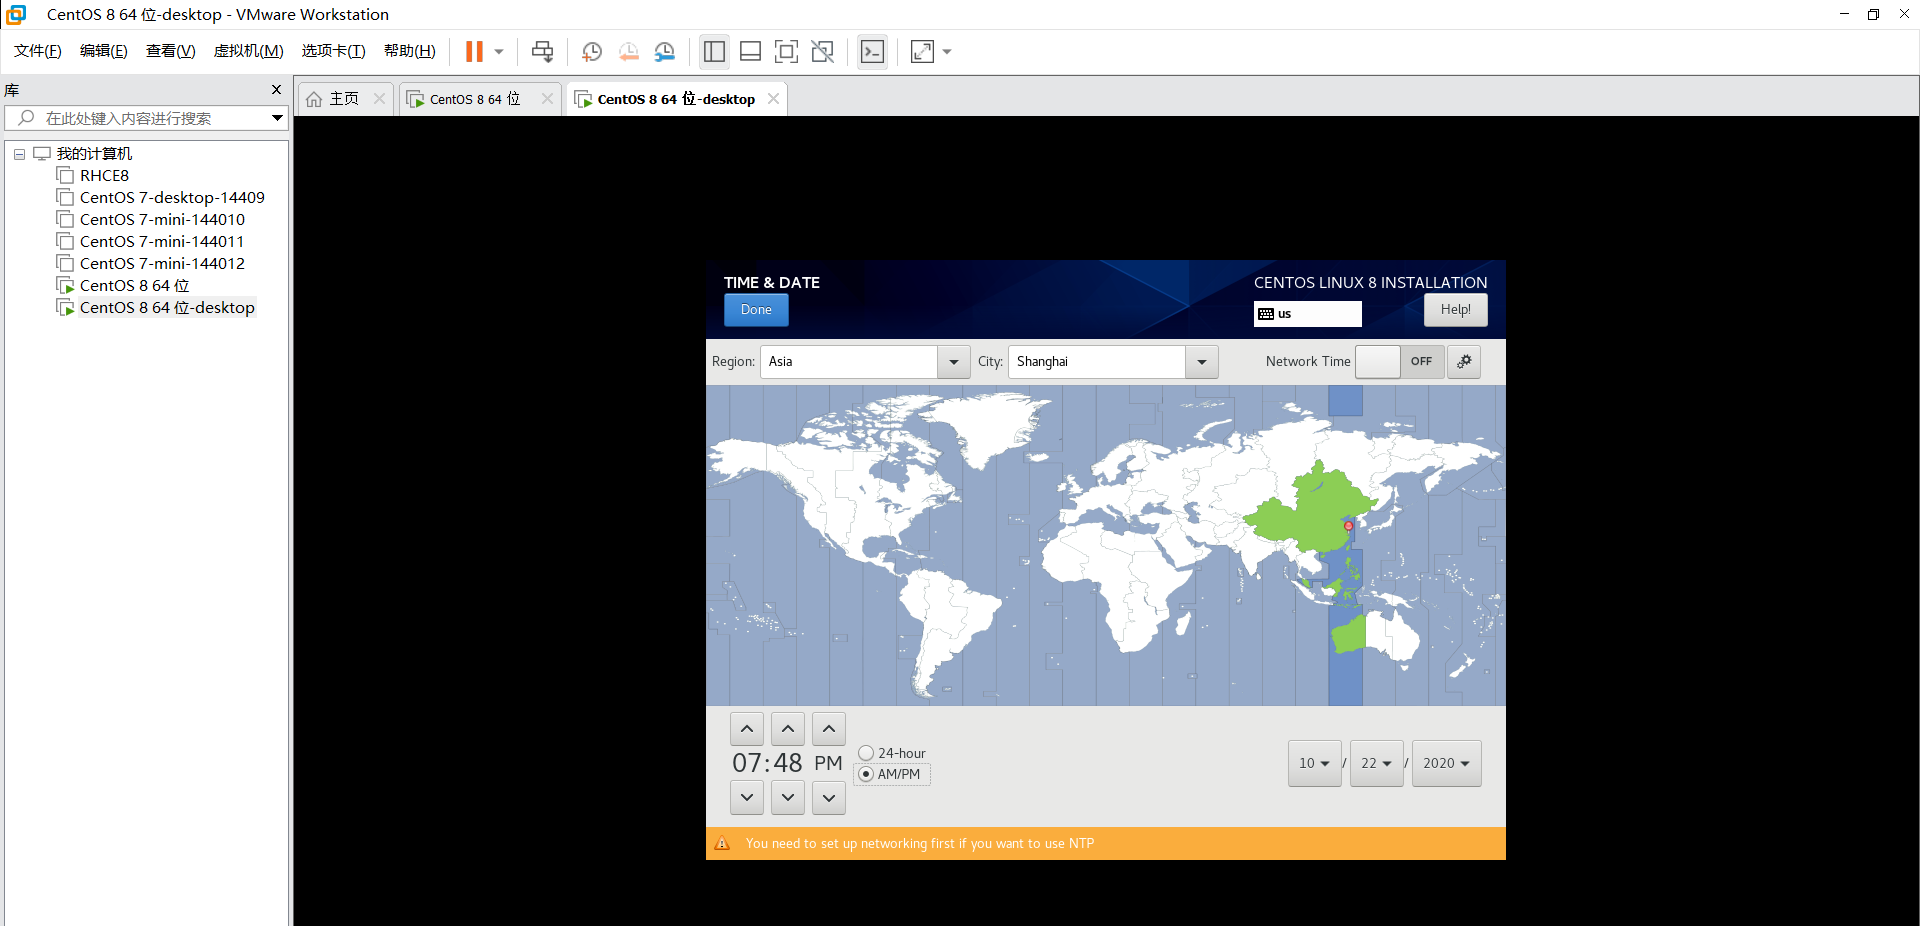Select CentOS 7-mini-144011 VM

[x=162, y=242]
